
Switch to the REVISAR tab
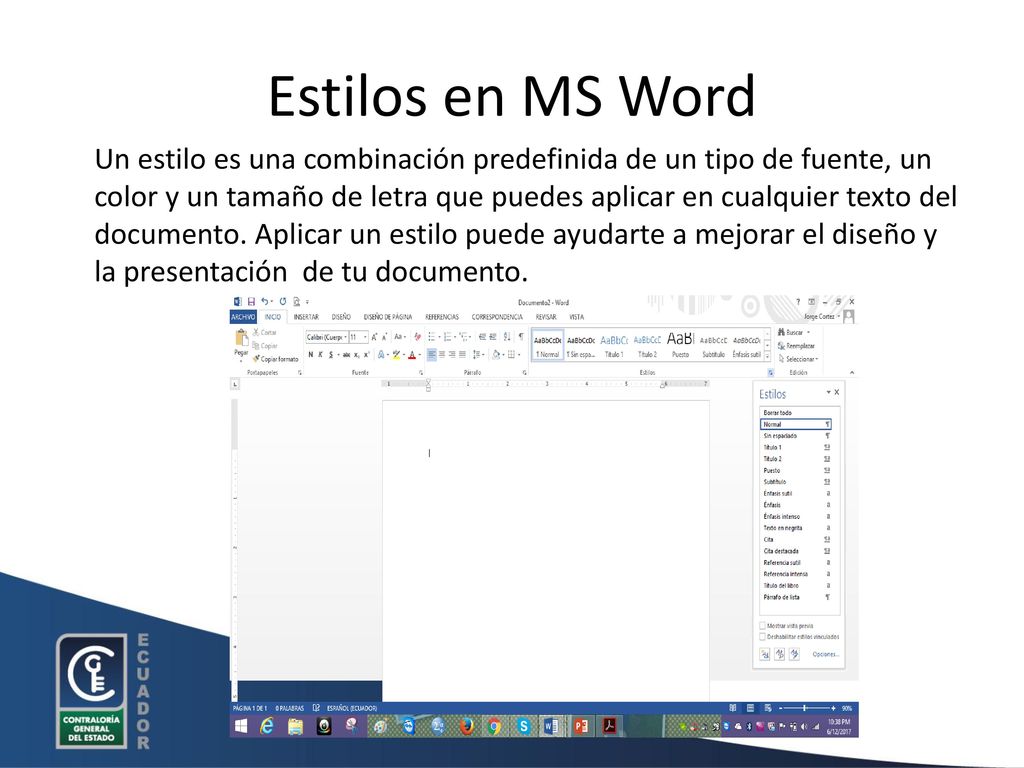(546, 317)
